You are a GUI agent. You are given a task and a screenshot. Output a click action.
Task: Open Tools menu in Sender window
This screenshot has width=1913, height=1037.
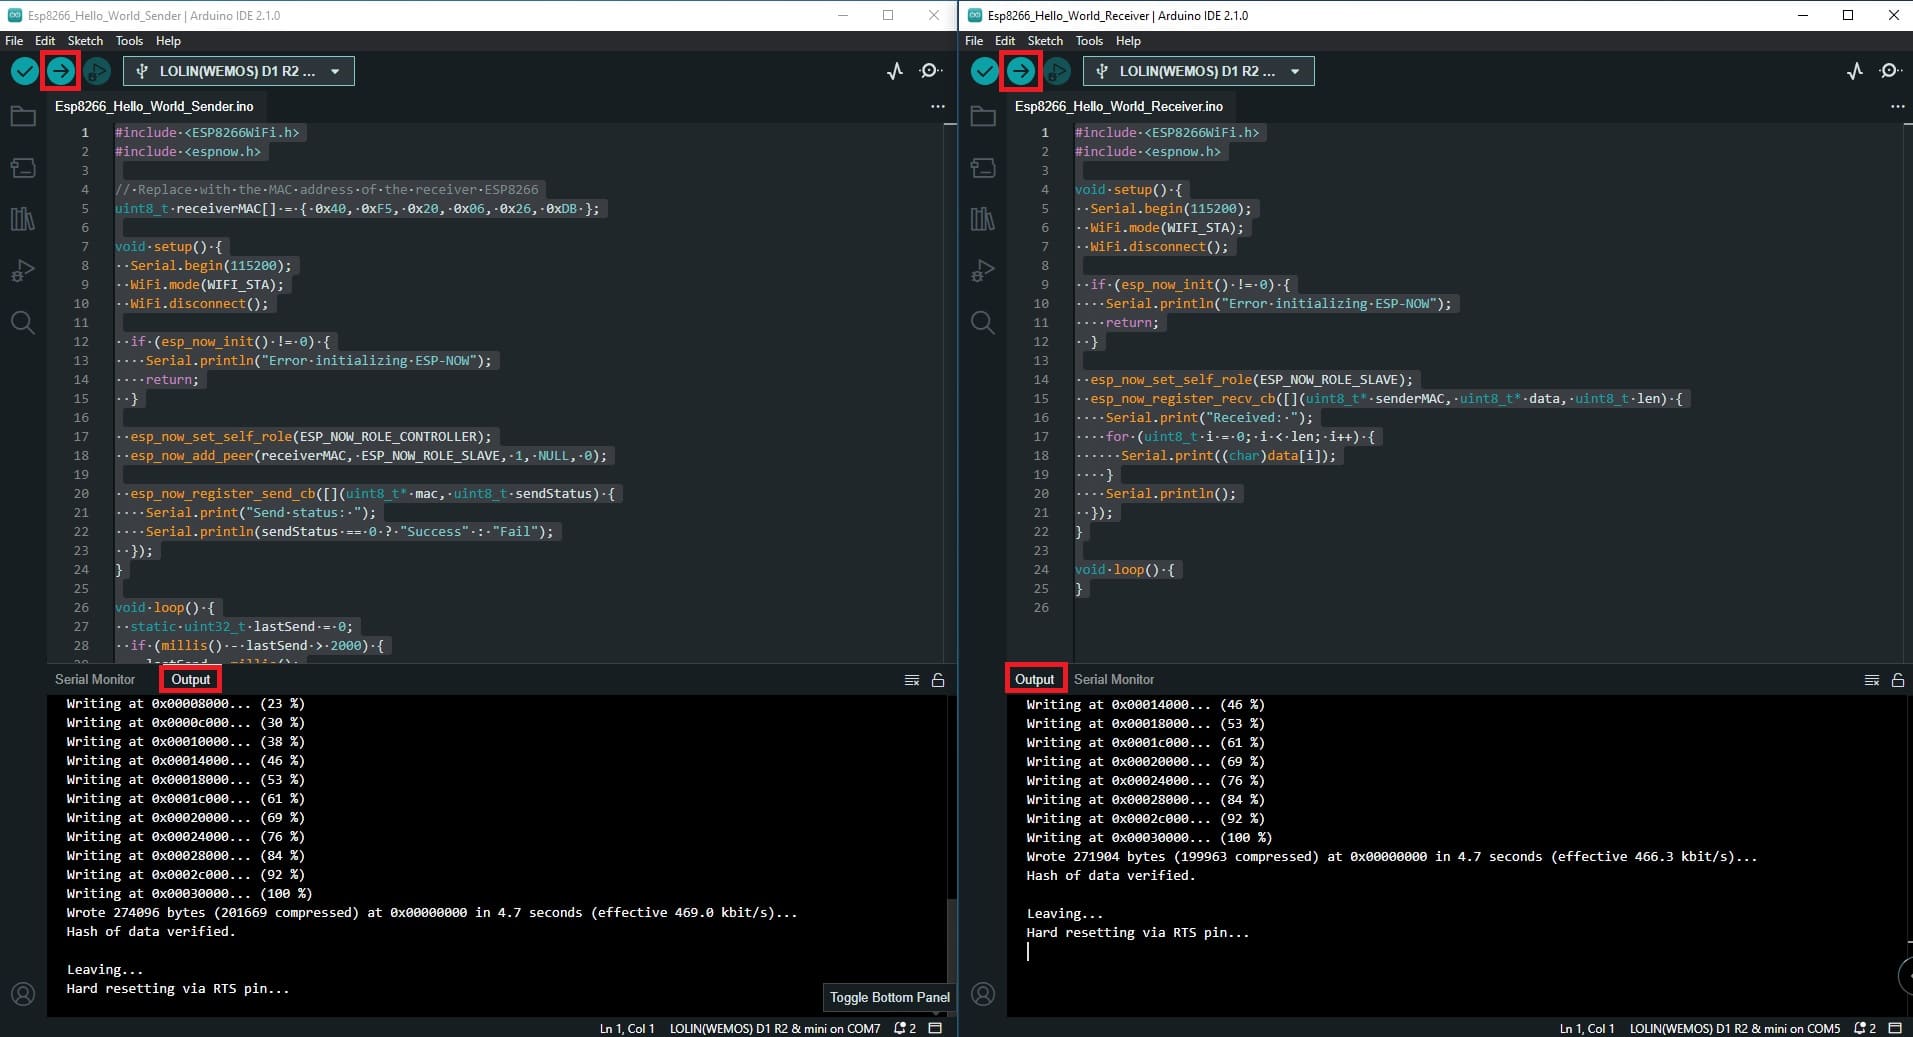[129, 41]
